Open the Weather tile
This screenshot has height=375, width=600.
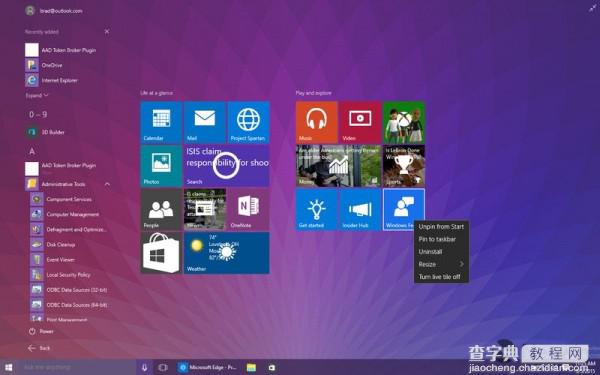coord(227,253)
